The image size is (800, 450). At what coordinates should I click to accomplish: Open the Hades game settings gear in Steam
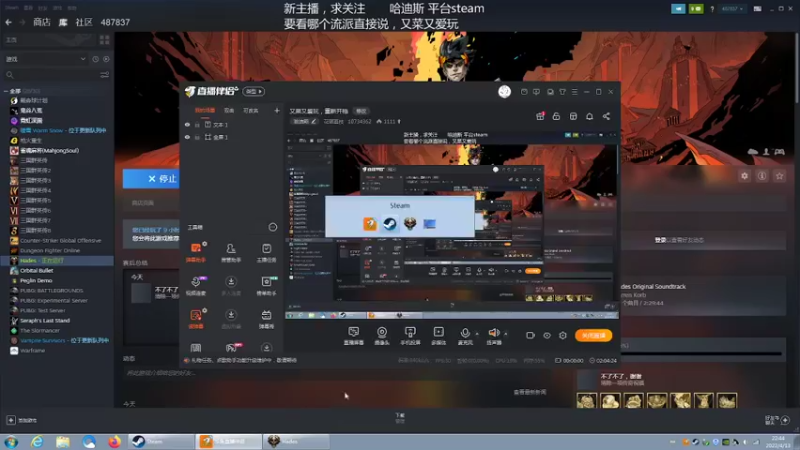[x=744, y=176]
